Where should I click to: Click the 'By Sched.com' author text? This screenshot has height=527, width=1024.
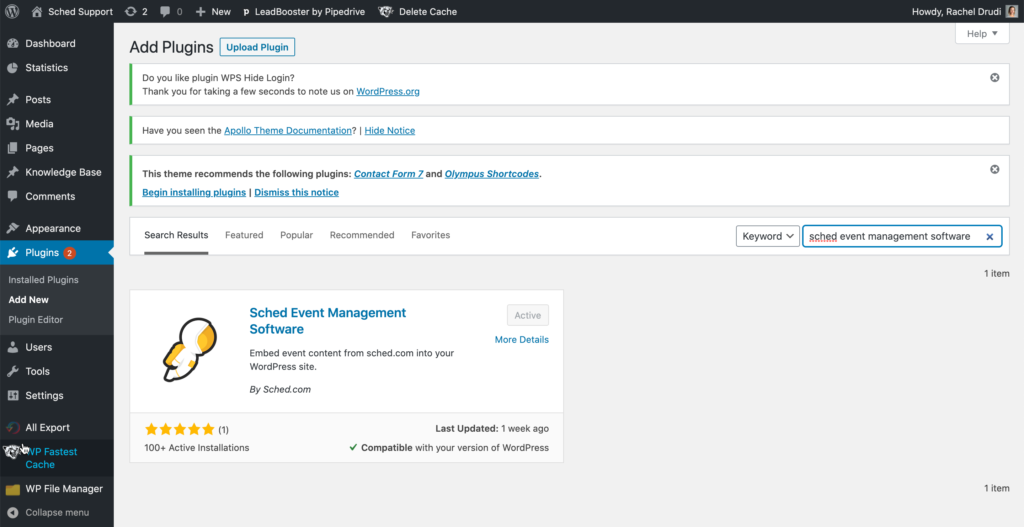(x=280, y=389)
